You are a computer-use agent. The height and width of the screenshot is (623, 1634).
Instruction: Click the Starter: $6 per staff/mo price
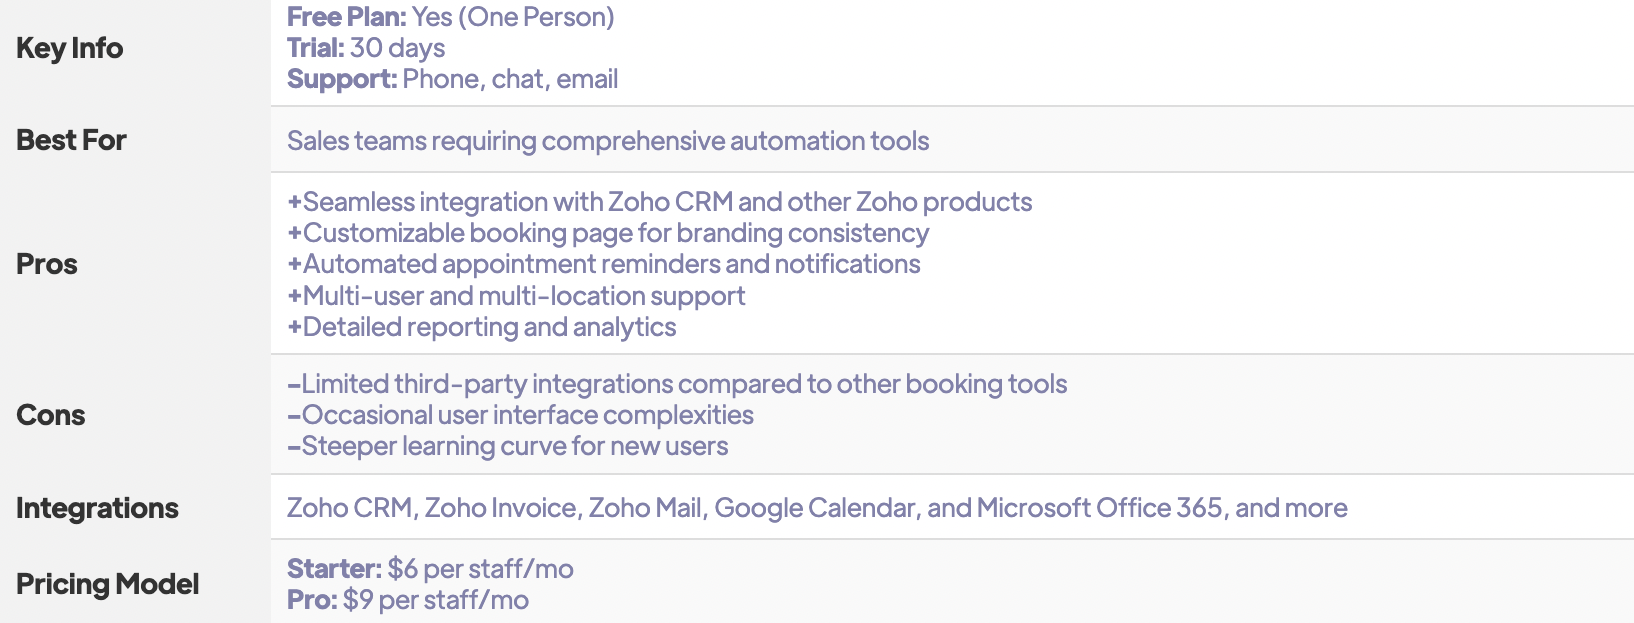(x=430, y=569)
